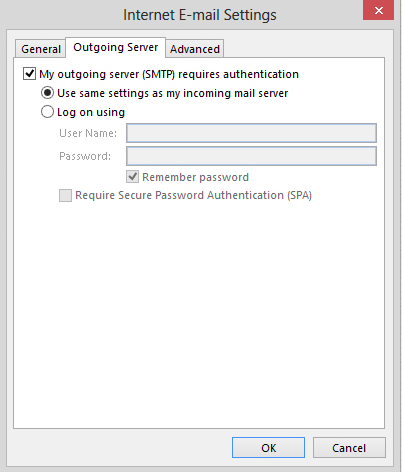Dismiss the dialog with Cancel

(349, 448)
